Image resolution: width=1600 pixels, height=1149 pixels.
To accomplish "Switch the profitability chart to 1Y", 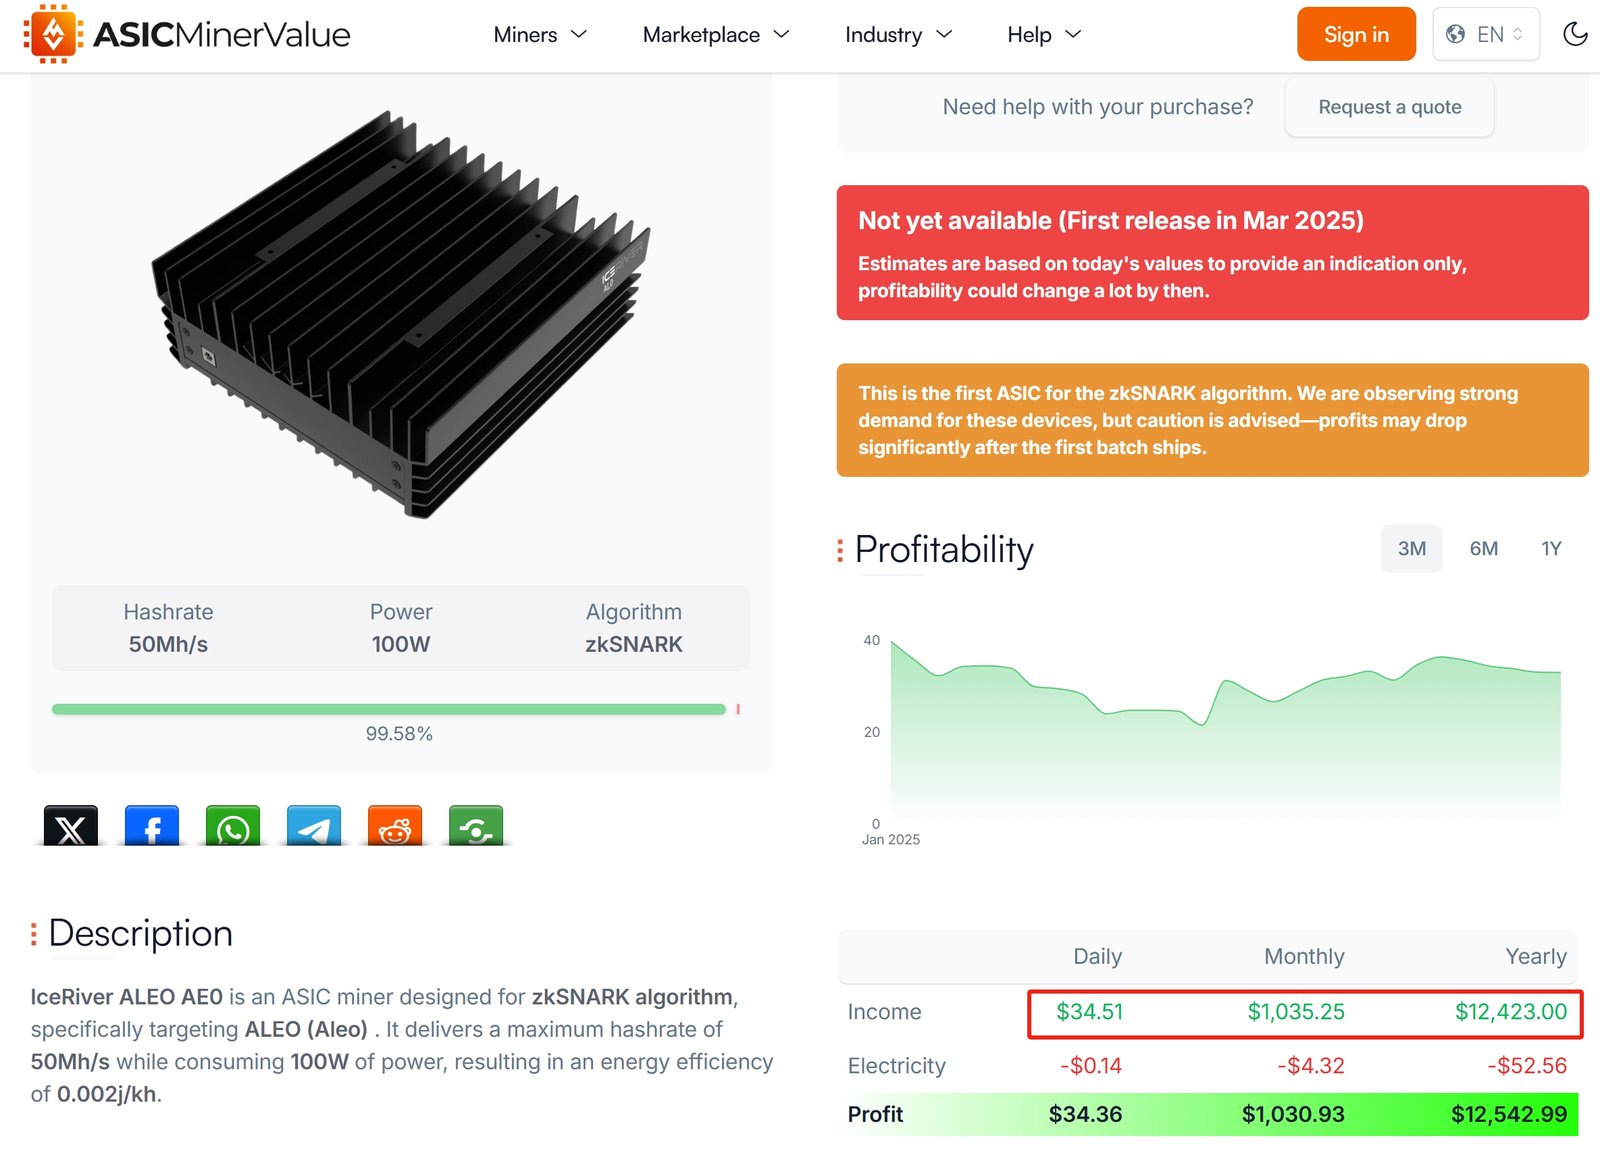I will click(1551, 548).
